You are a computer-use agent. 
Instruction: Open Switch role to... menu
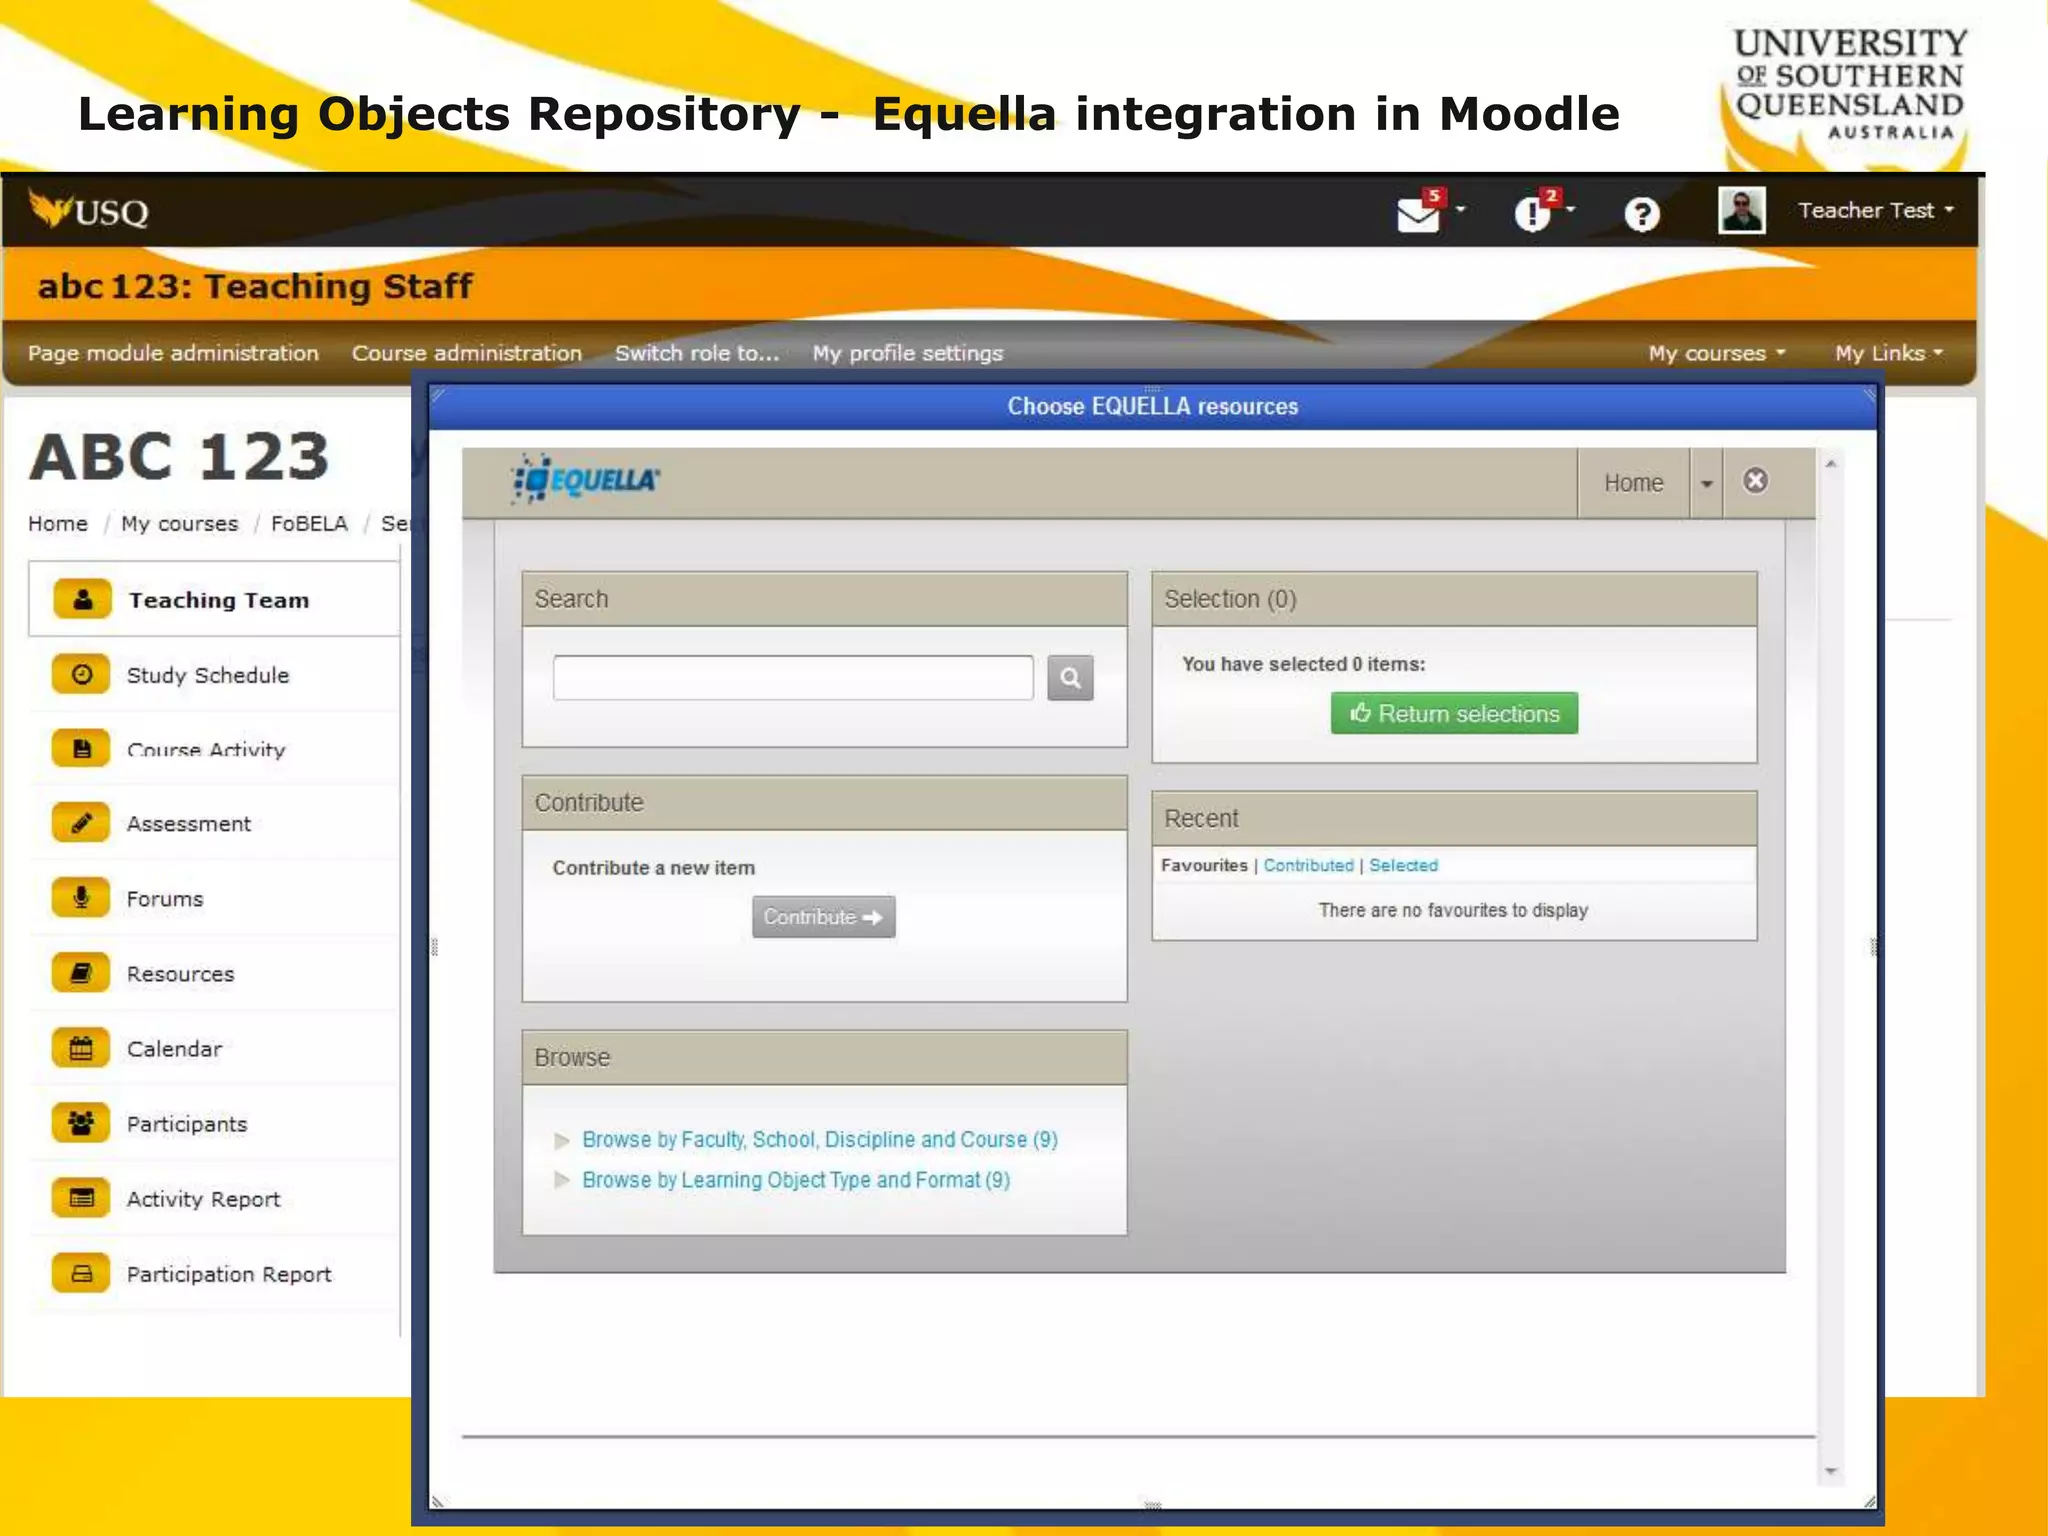[697, 353]
